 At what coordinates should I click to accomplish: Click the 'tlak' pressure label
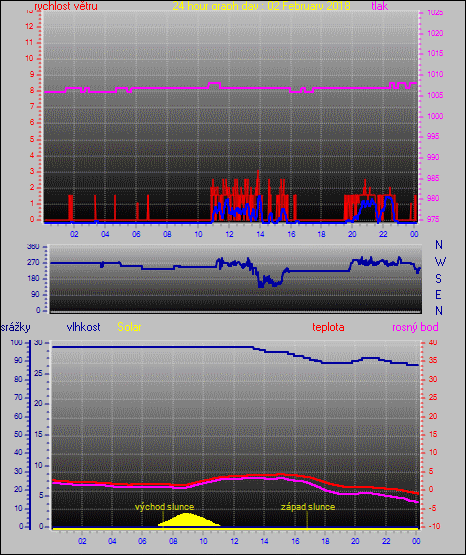(x=380, y=6)
